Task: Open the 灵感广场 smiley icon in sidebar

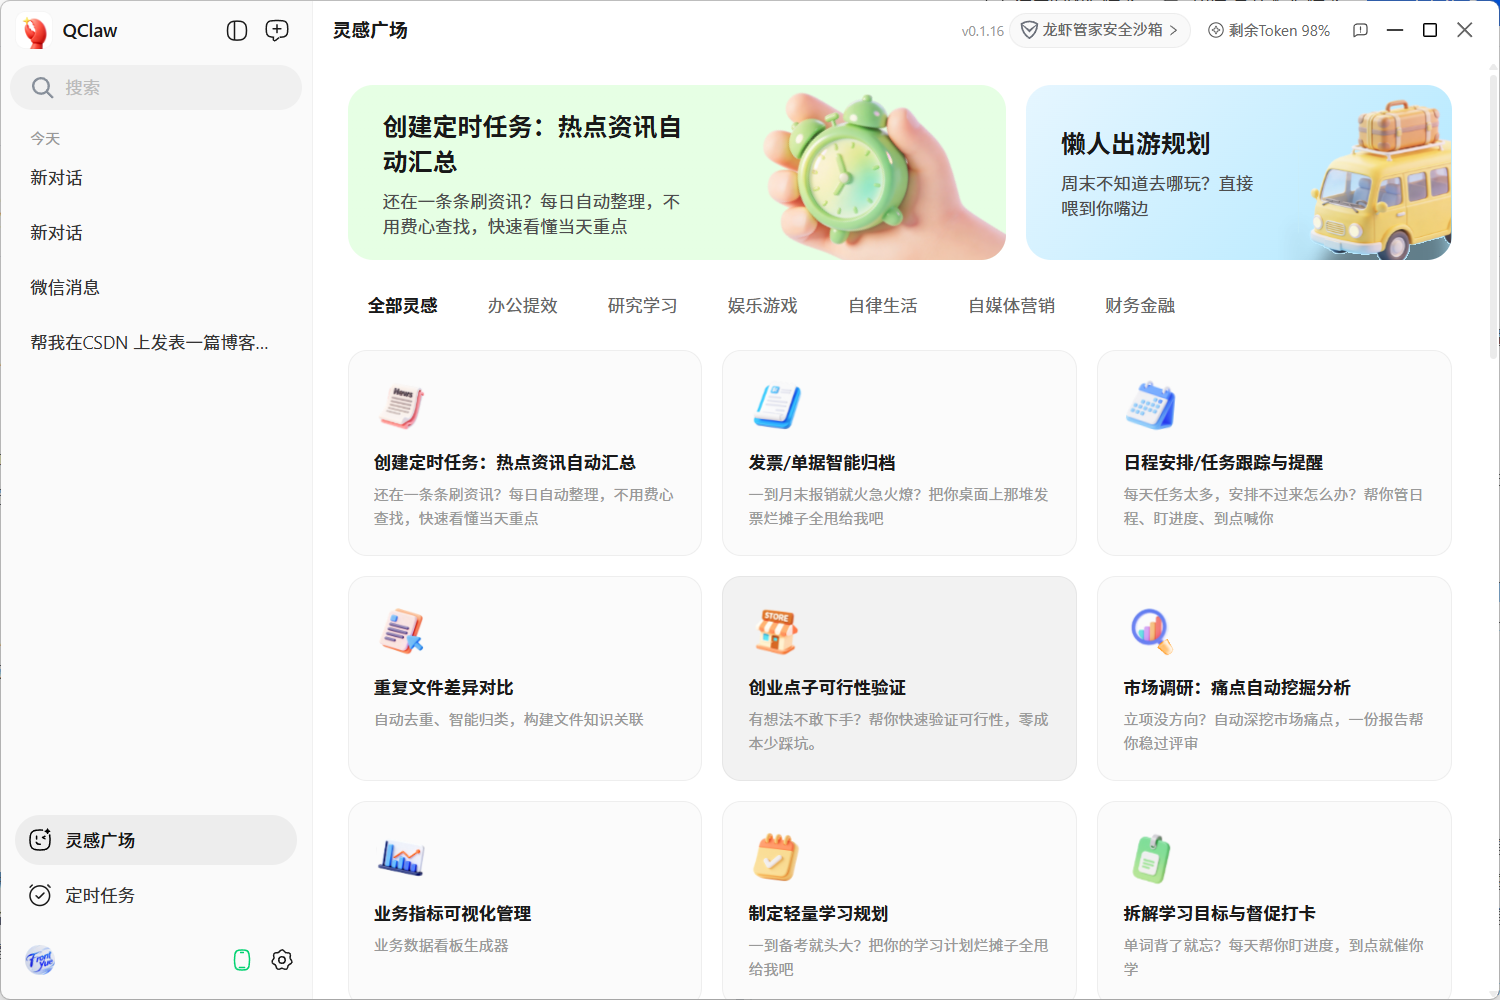Action: tap(40, 840)
